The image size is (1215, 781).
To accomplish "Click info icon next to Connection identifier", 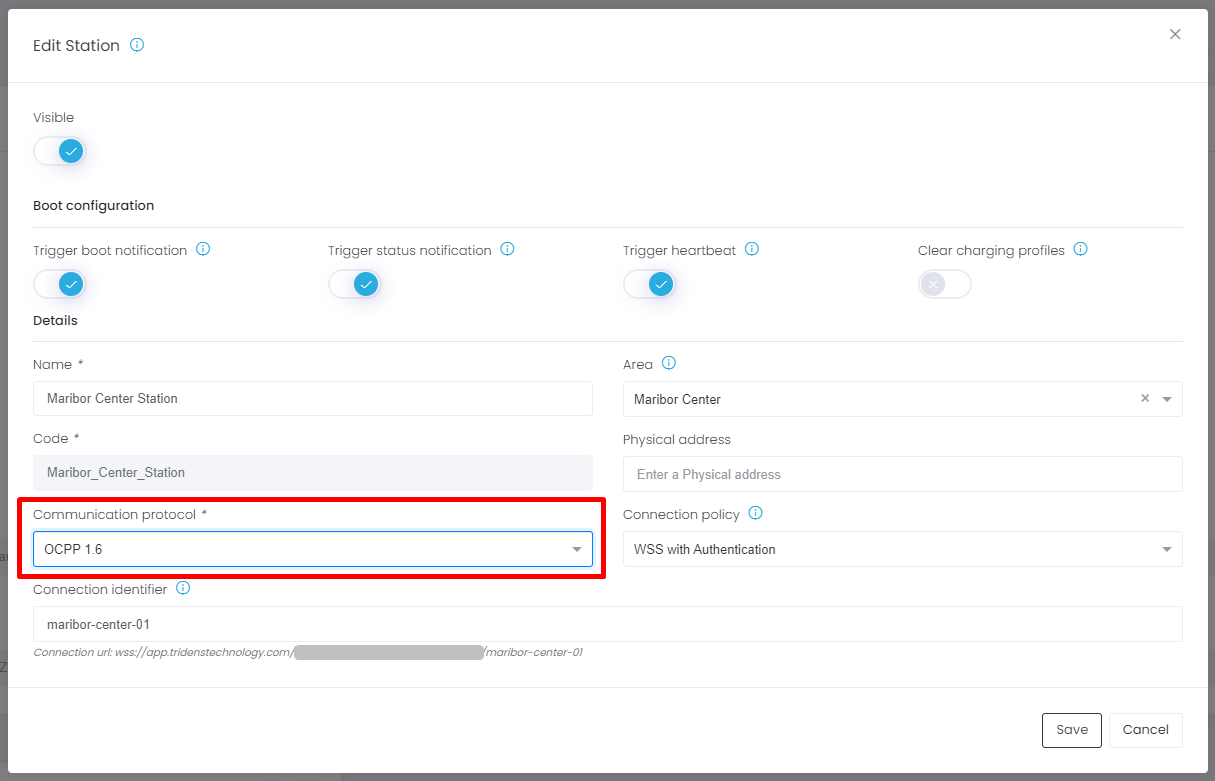I will (182, 588).
